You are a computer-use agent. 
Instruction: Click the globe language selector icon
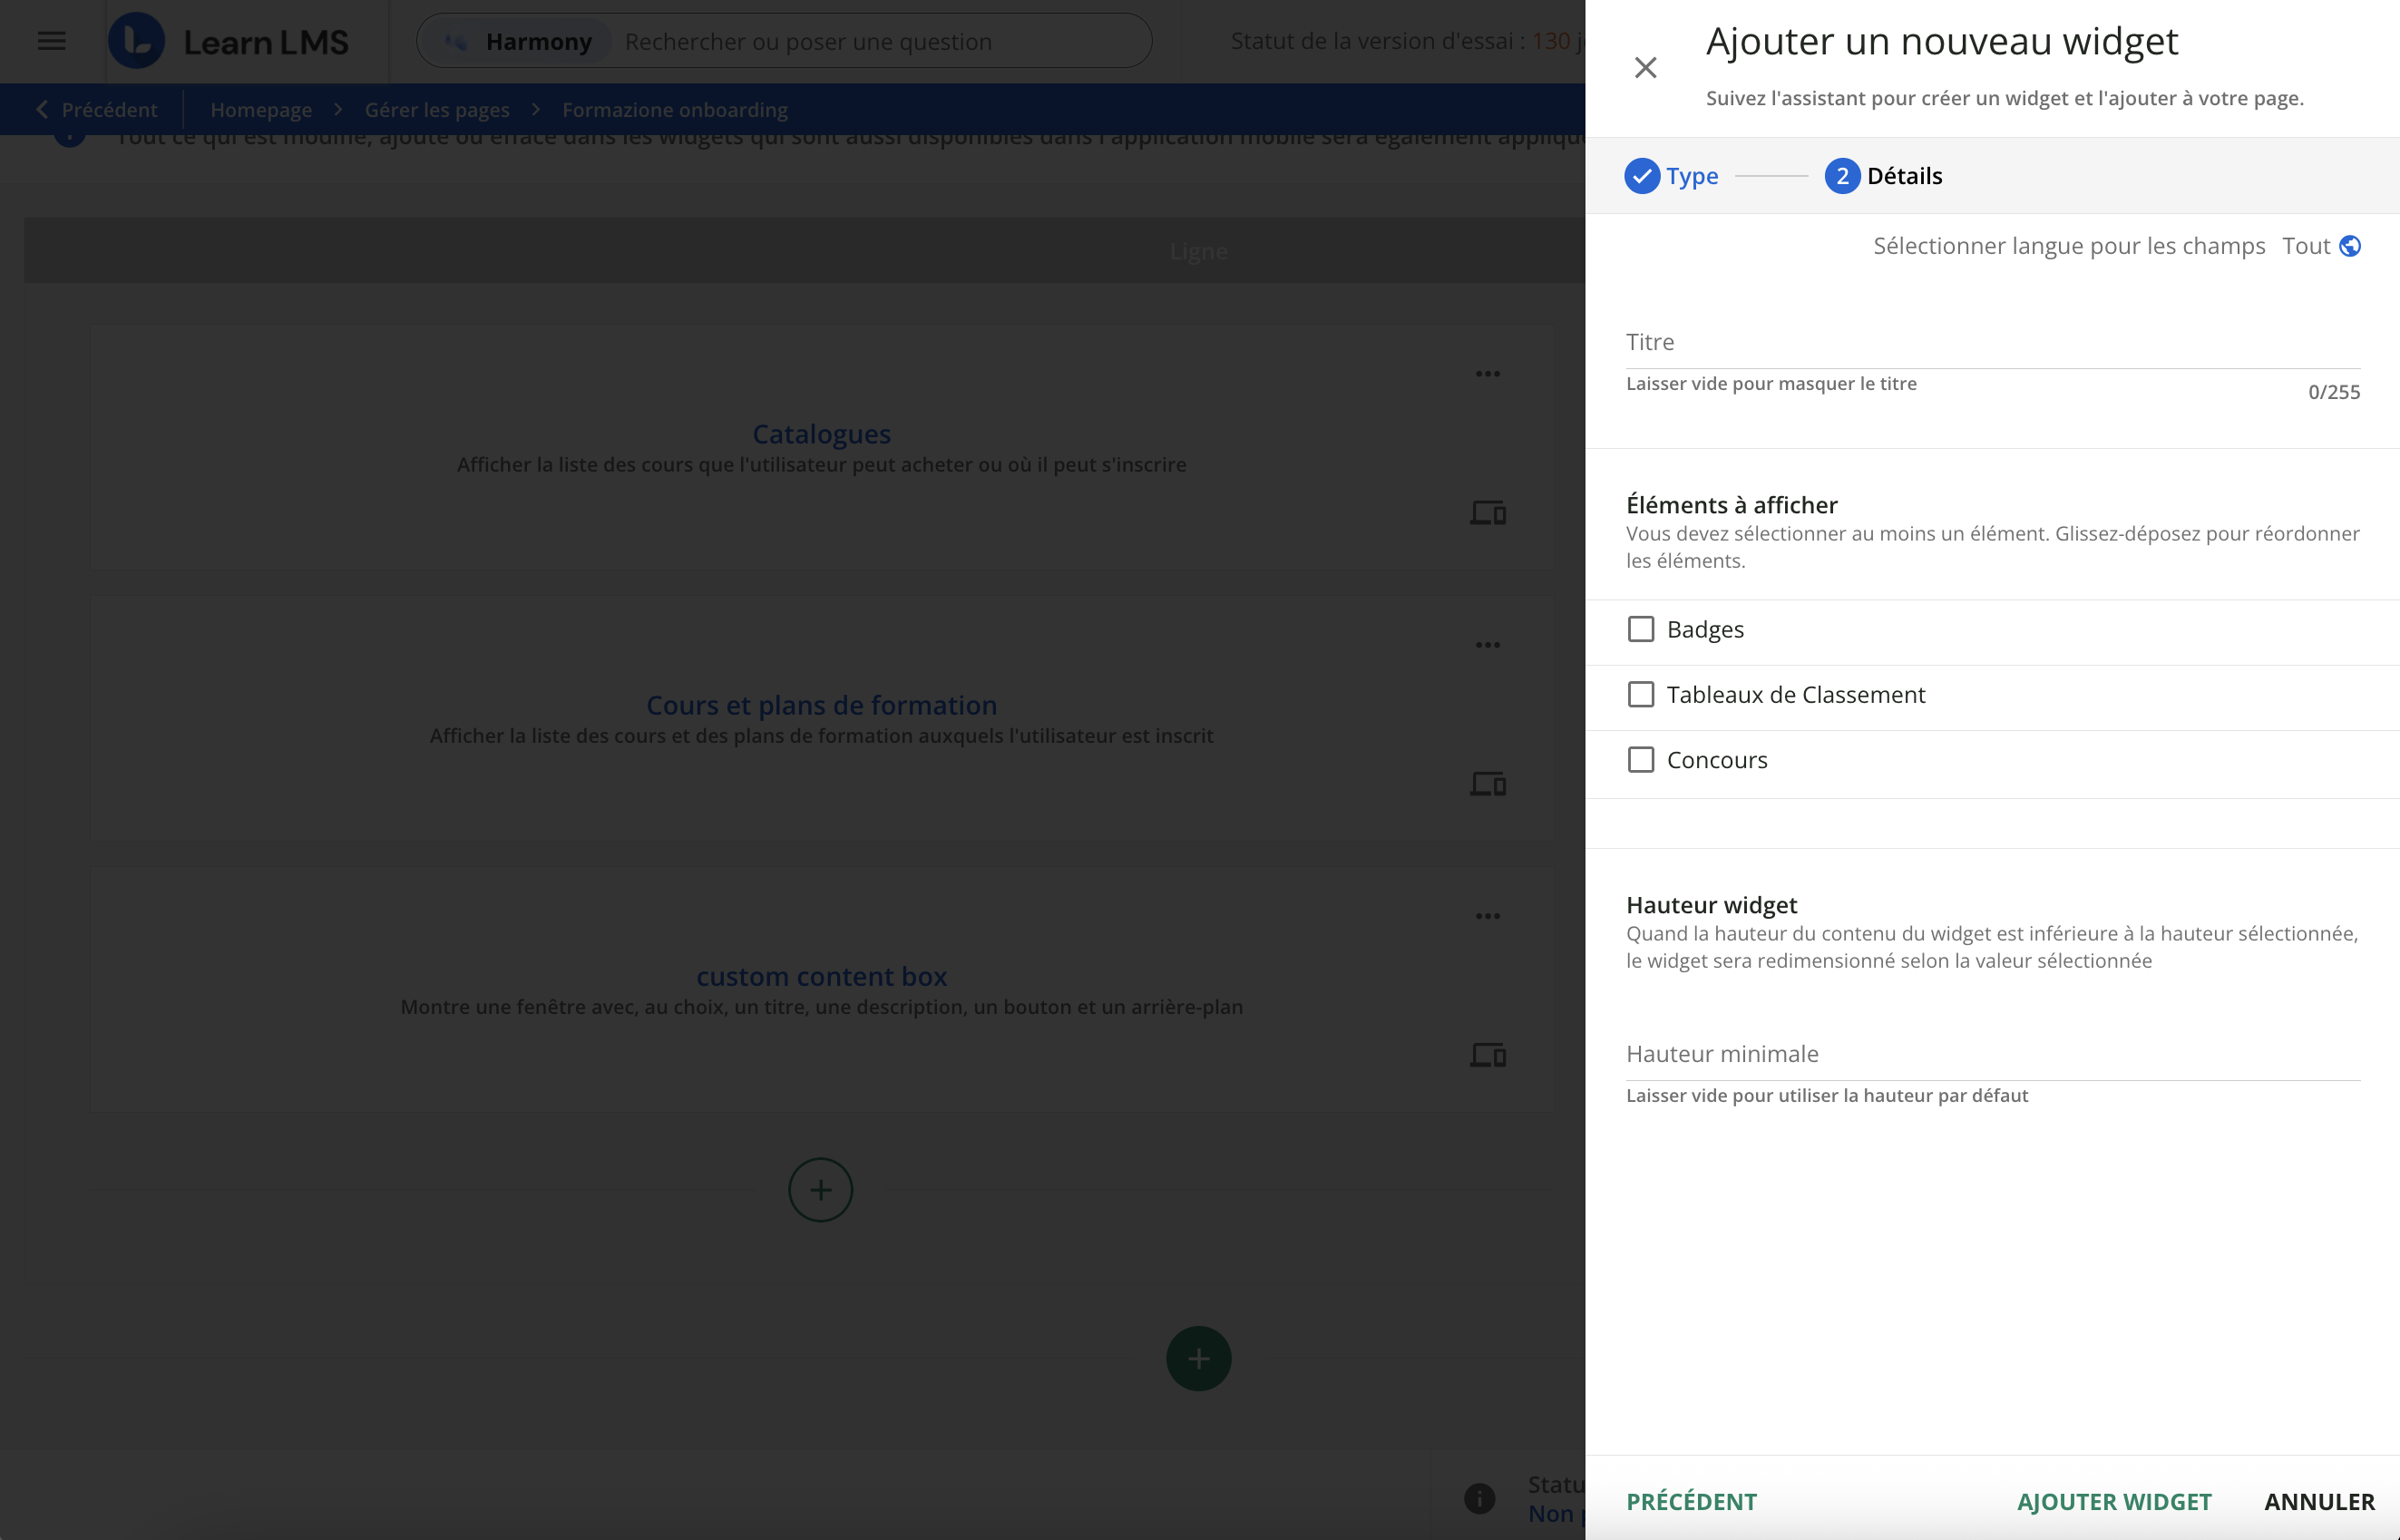click(x=2350, y=246)
